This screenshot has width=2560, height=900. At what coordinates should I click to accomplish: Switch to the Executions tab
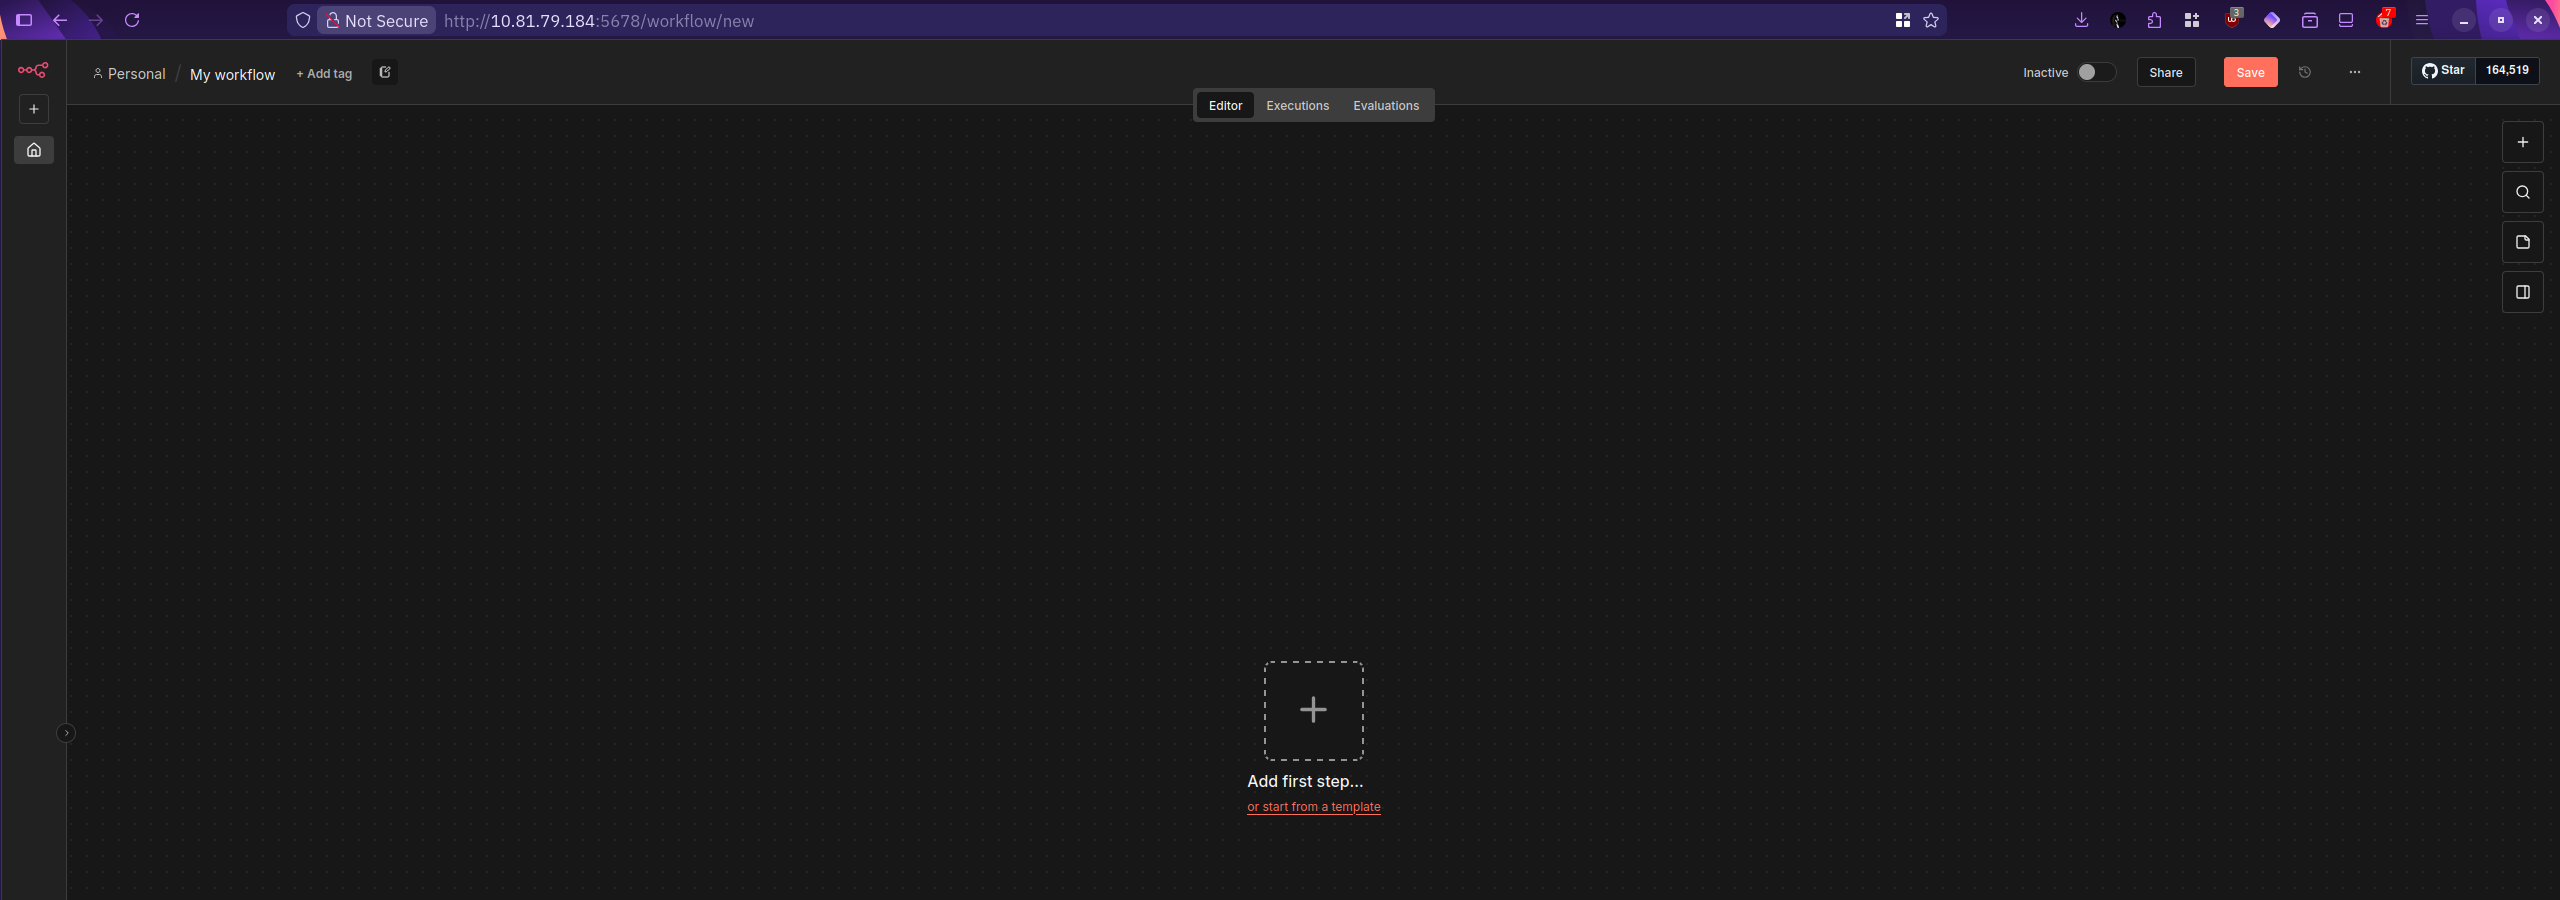pyautogui.click(x=1296, y=105)
